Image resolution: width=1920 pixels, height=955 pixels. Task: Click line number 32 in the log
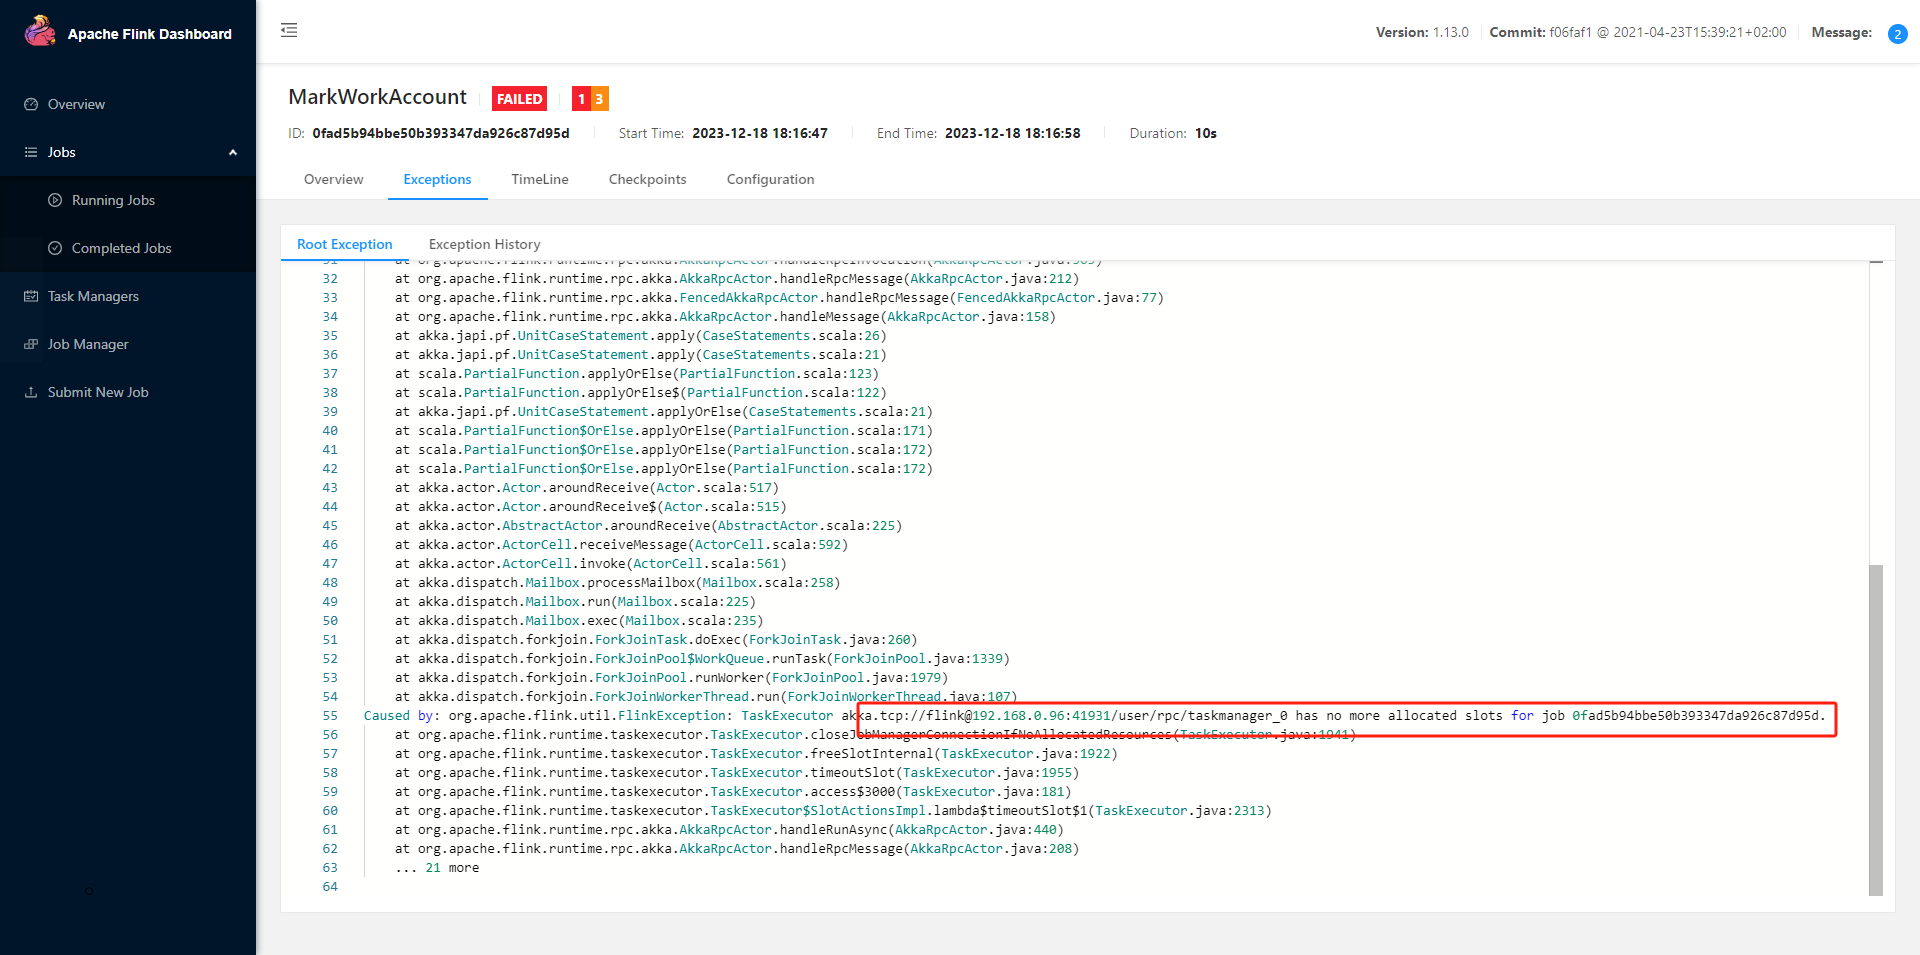[x=330, y=278]
